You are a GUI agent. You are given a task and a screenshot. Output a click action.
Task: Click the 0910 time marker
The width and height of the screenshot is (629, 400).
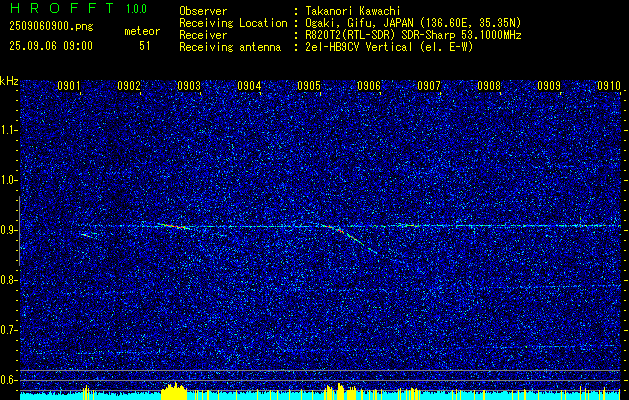pyautogui.click(x=609, y=86)
